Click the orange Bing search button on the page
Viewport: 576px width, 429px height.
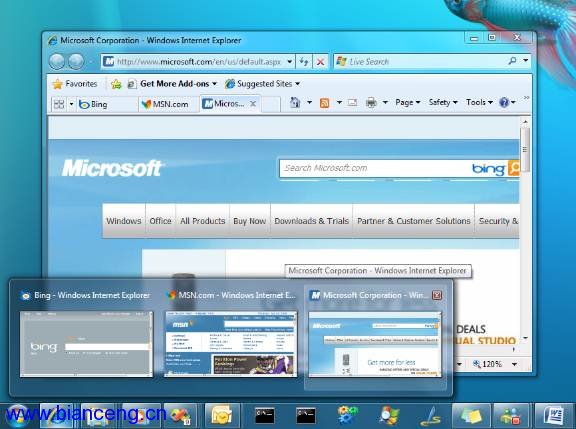click(514, 168)
